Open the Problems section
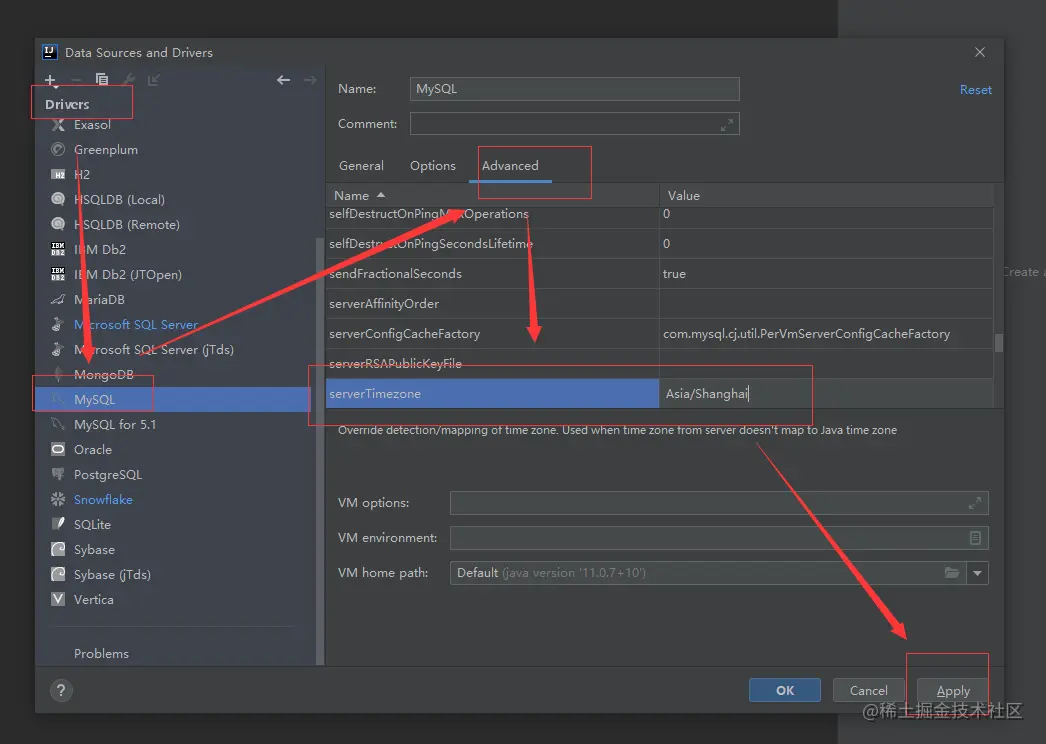 (x=101, y=654)
